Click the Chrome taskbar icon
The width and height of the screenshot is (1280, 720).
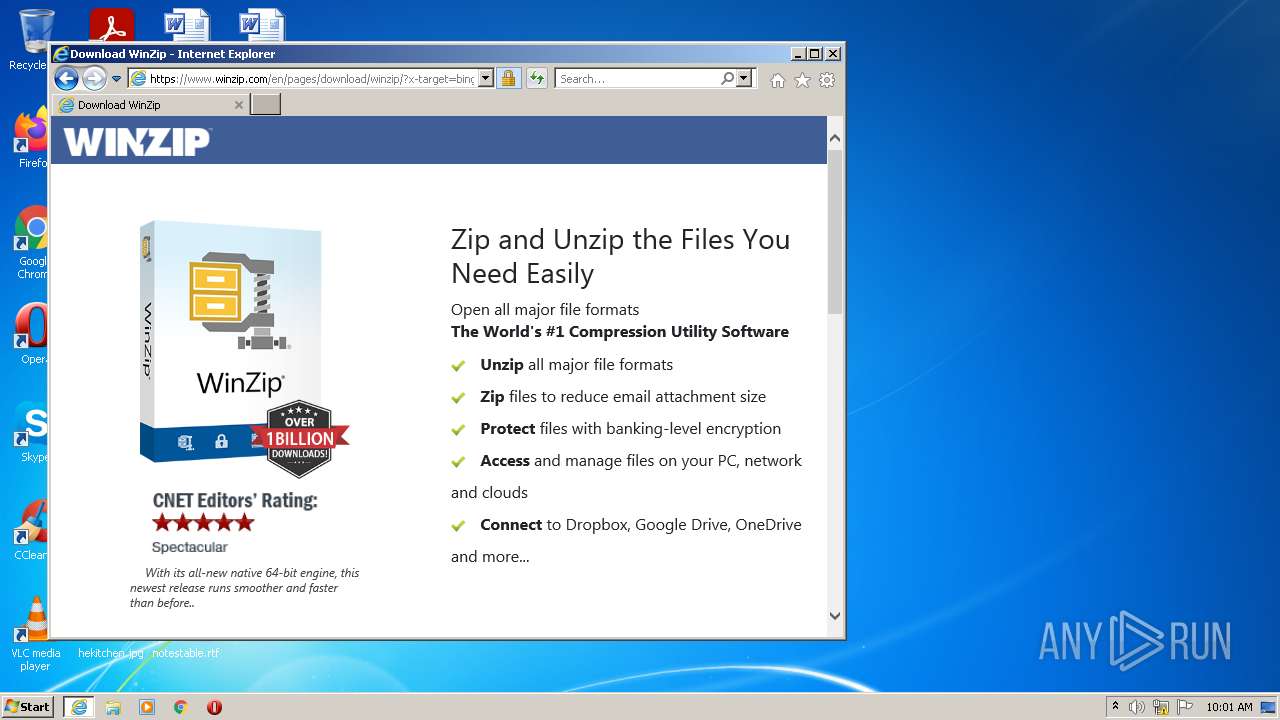(181, 707)
